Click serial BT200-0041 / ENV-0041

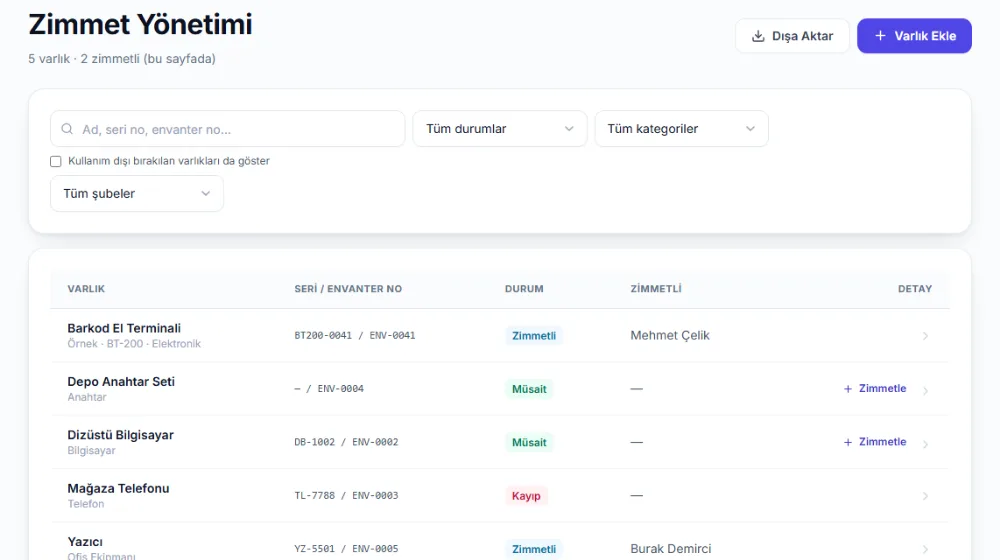[x=355, y=335]
